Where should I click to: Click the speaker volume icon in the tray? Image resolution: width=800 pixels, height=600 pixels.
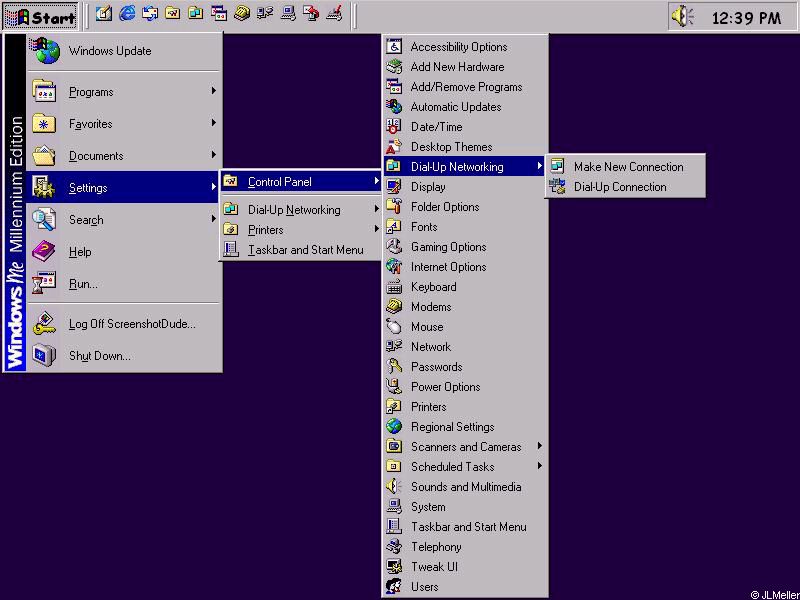[x=682, y=16]
